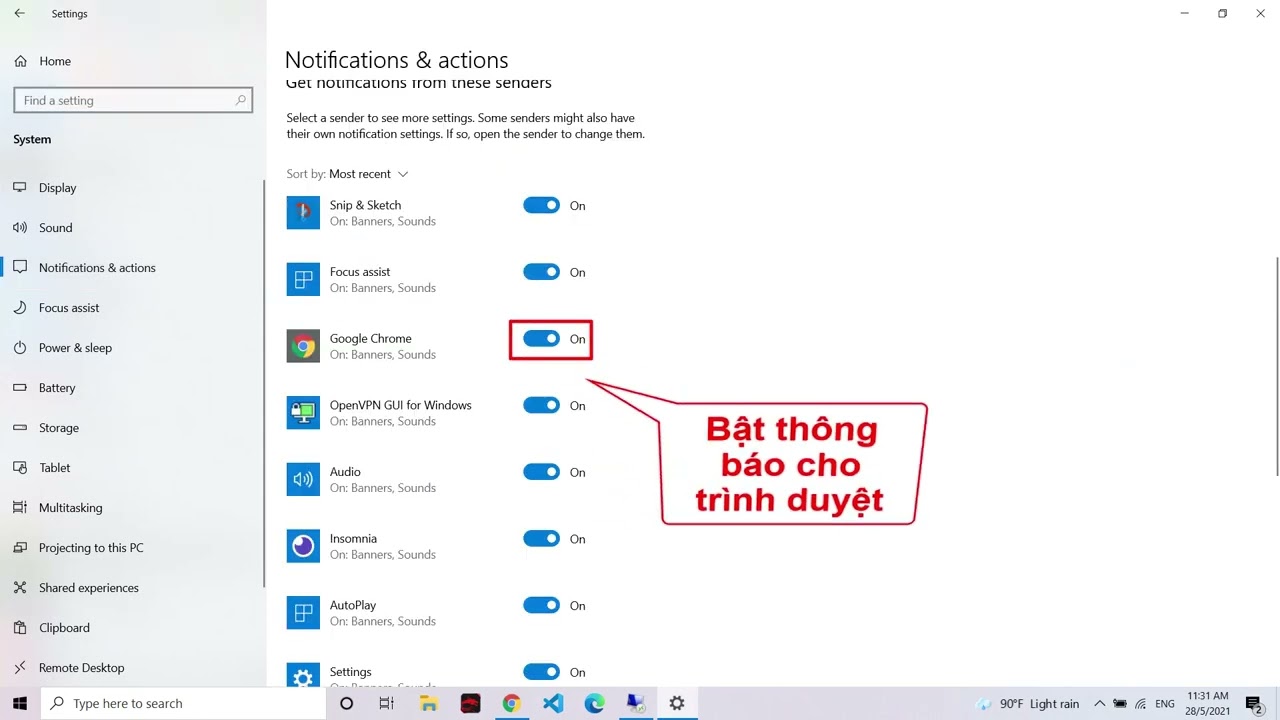Launch File Explorer from the taskbar
The image size is (1280, 720).
429,703
